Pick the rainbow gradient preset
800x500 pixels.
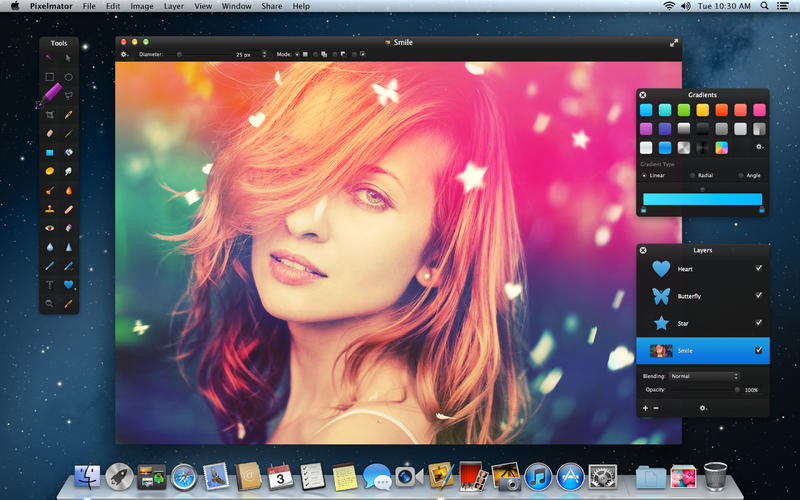click(x=721, y=147)
